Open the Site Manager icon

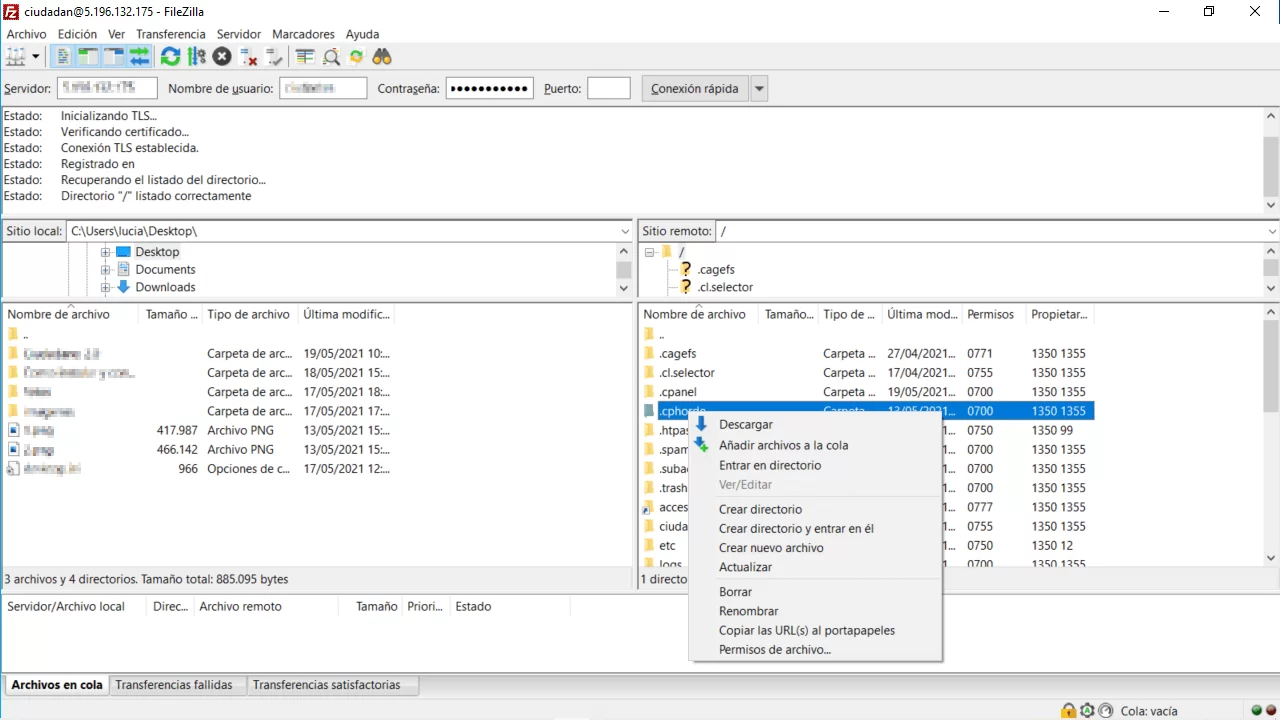pos(16,57)
